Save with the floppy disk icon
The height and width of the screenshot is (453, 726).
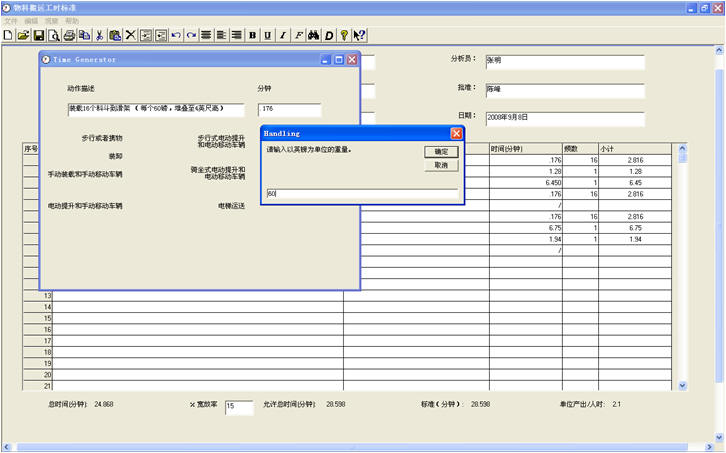39,35
